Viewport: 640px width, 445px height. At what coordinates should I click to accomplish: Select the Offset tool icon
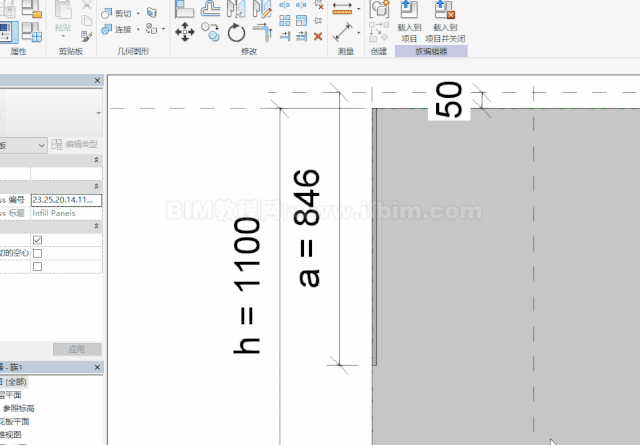click(211, 9)
